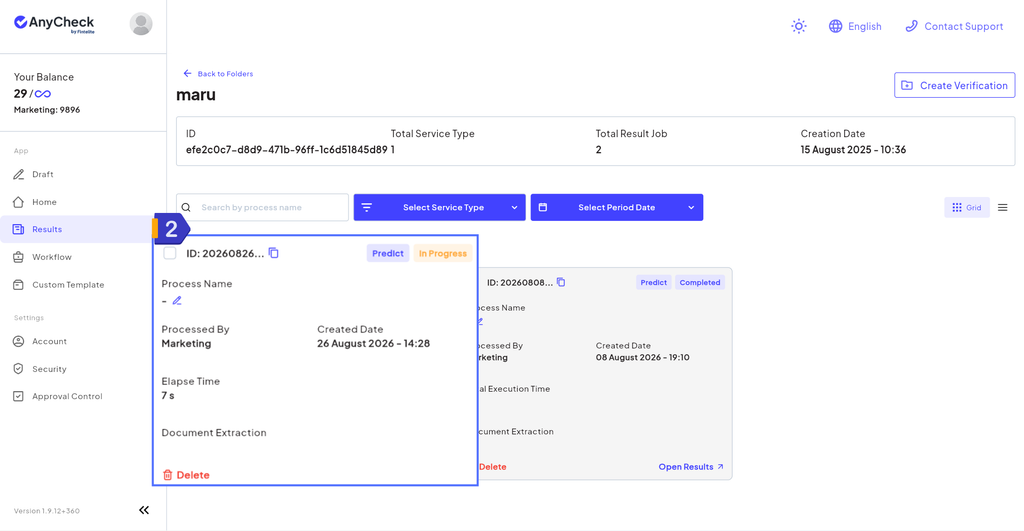Viewport: 1024px width, 531px height.
Task: Click the Version 1.9.12+360 label
Action: 47,511
